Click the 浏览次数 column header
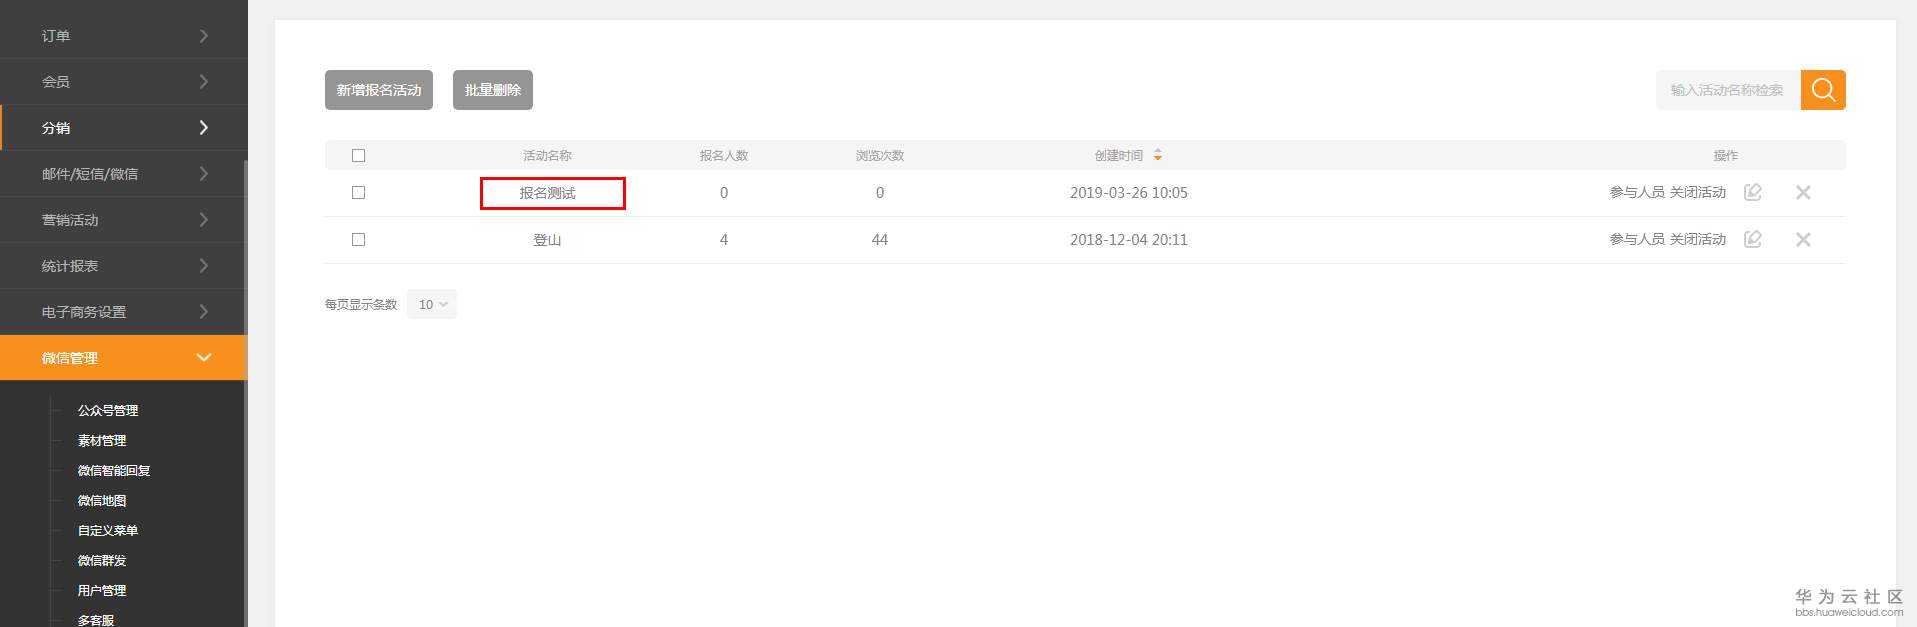Screen dimensions: 1917x627 tap(880, 155)
